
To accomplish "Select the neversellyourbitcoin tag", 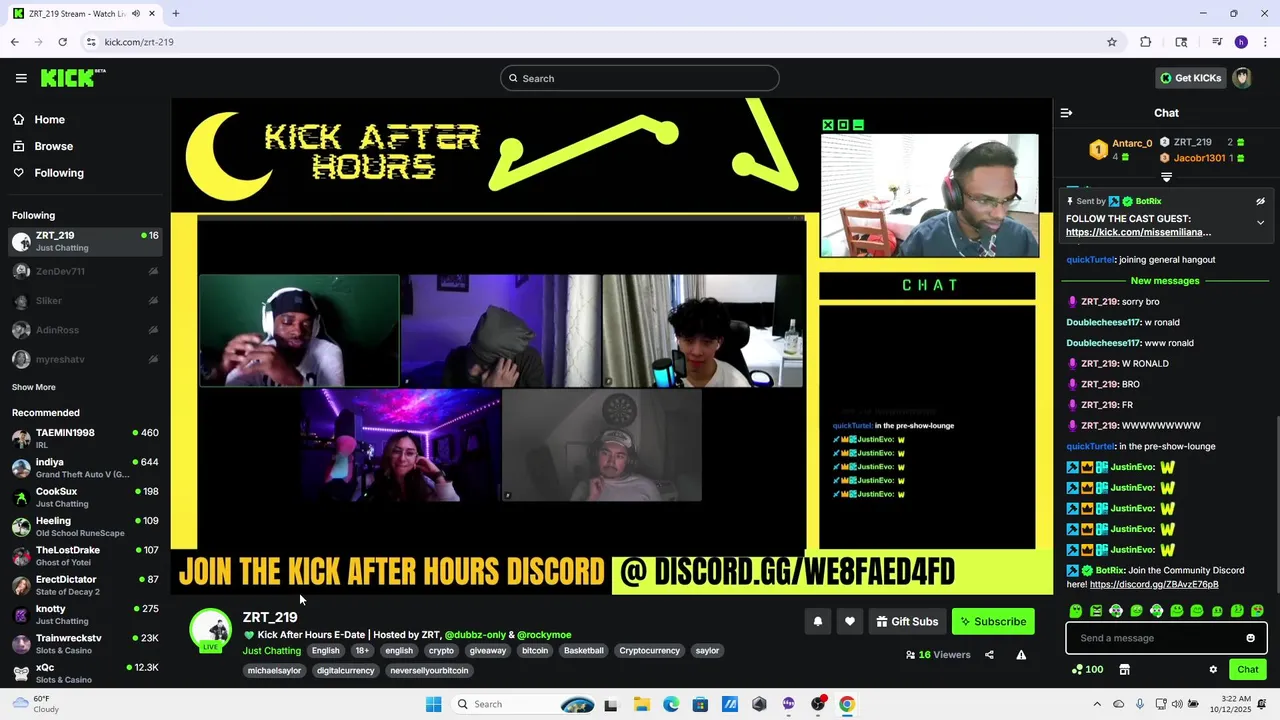I will [429, 671].
